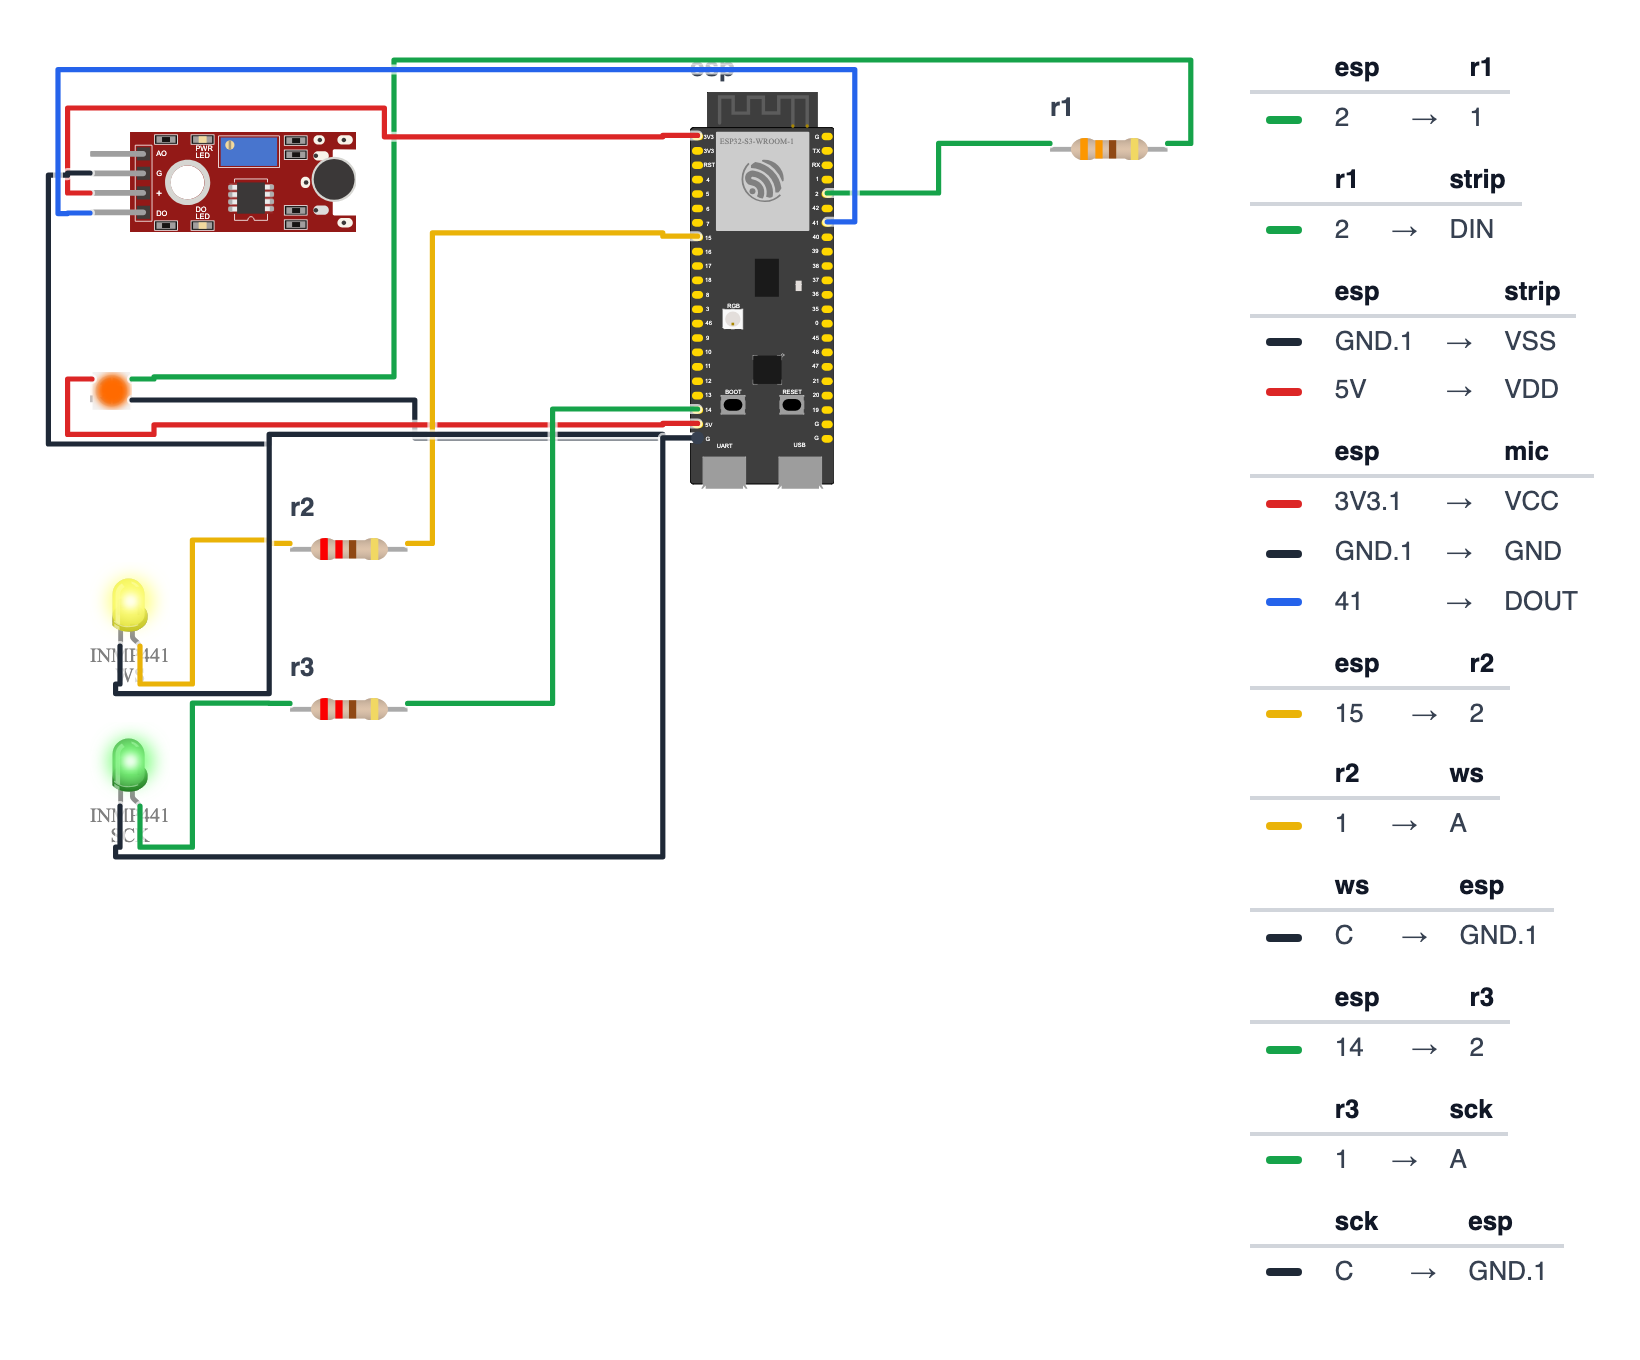Select the green LED component

[129, 765]
